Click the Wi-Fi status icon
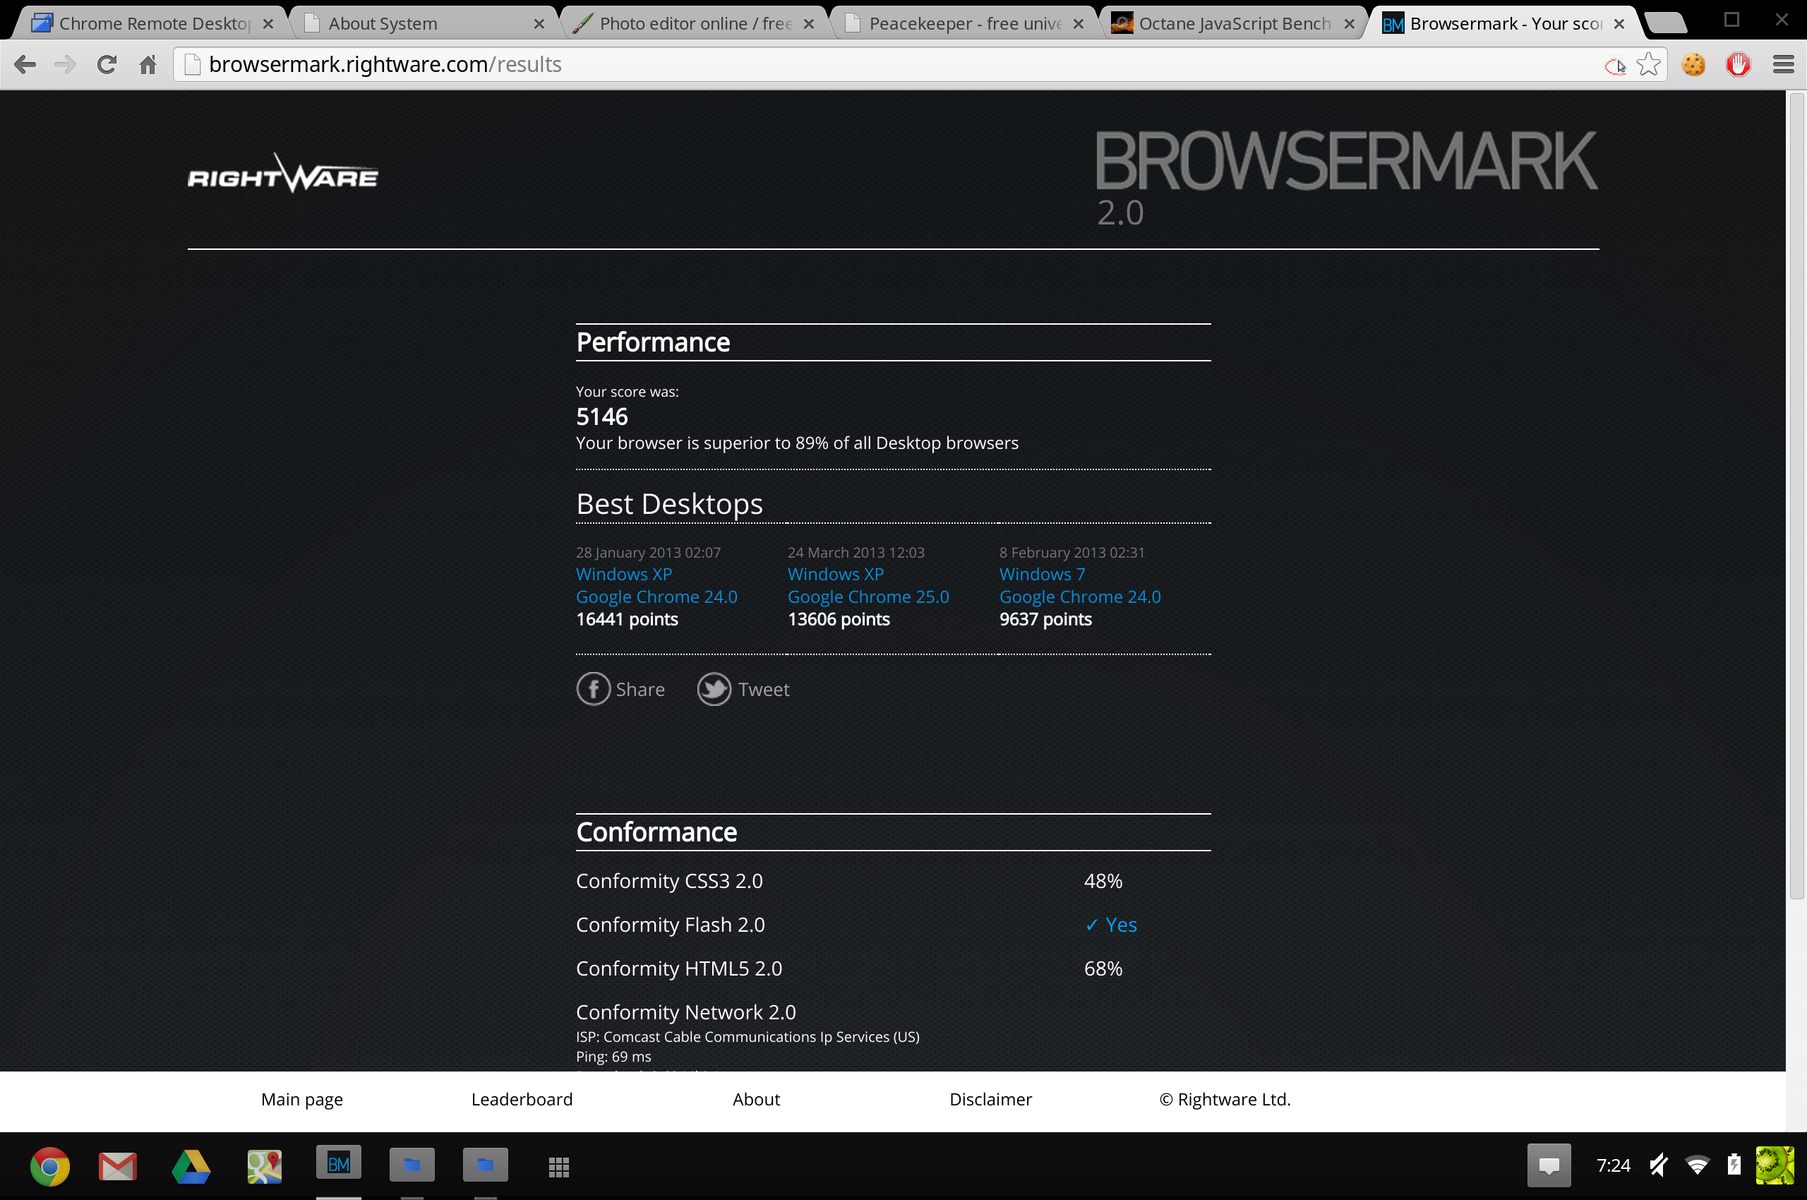 [x=1697, y=1165]
